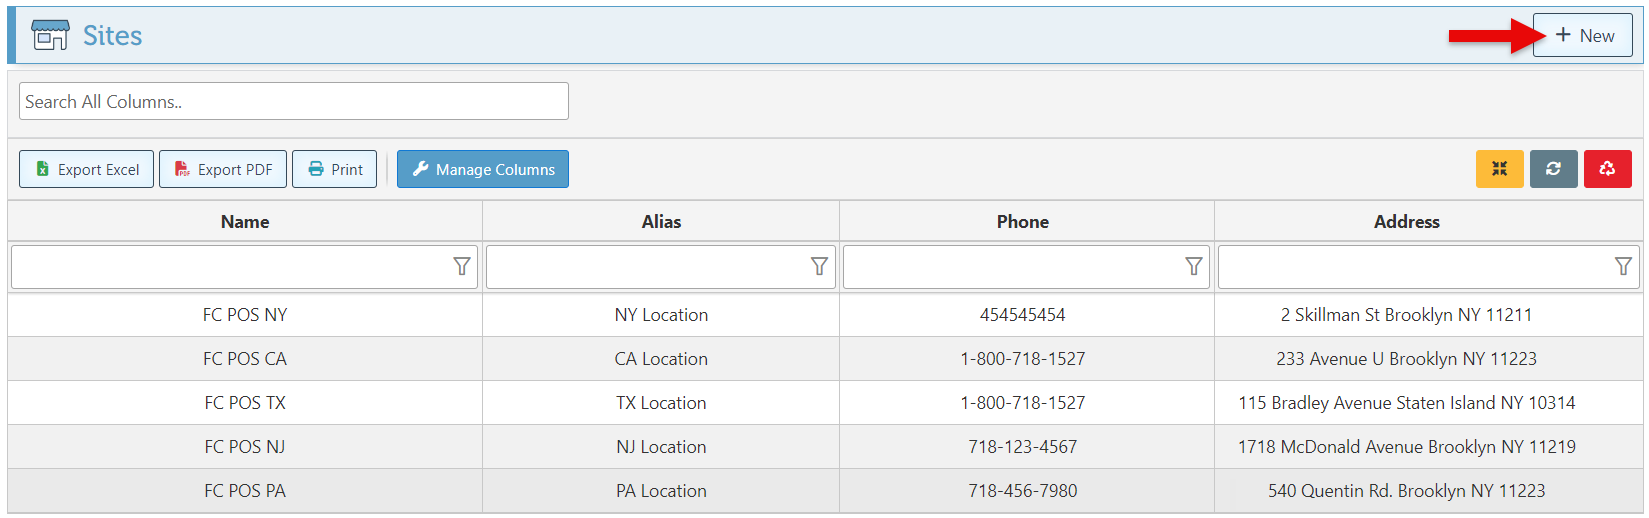The height and width of the screenshot is (518, 1649).
Task: Export the sites list as PDF
Action: (223, 169)
